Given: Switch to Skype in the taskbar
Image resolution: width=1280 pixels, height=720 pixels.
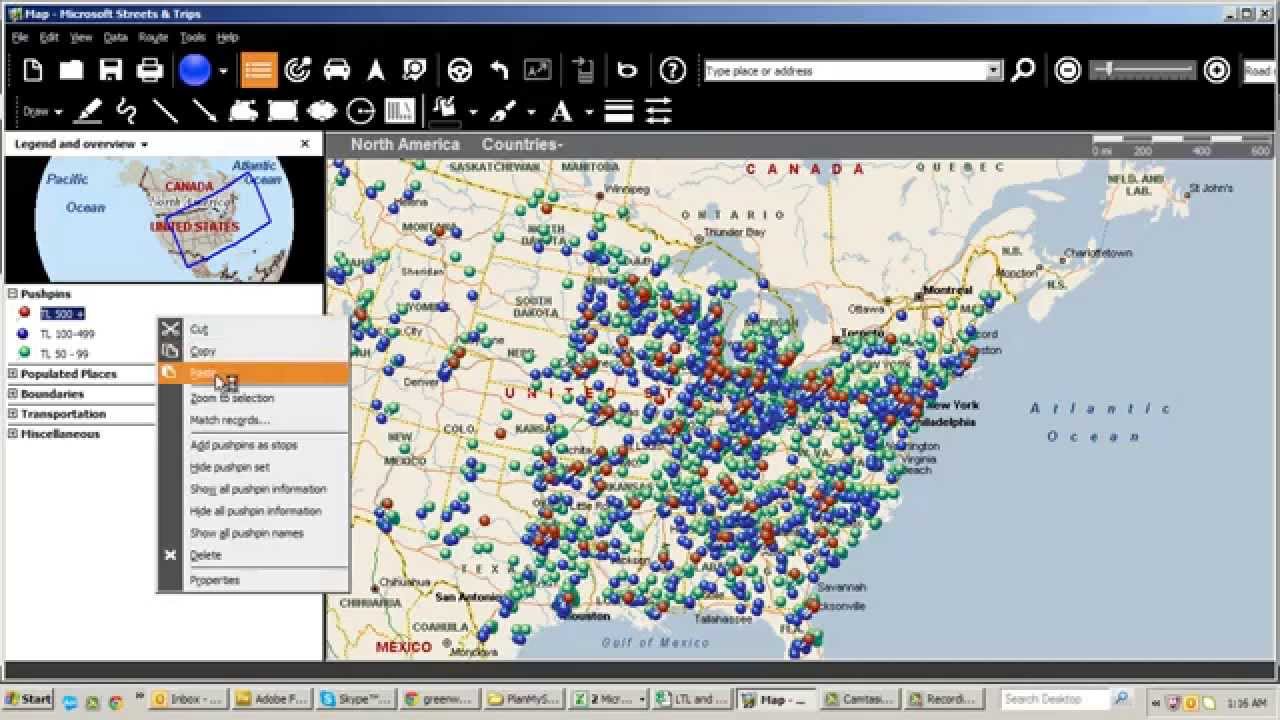Looking at the screenshot, I should [x=356, y=699].
